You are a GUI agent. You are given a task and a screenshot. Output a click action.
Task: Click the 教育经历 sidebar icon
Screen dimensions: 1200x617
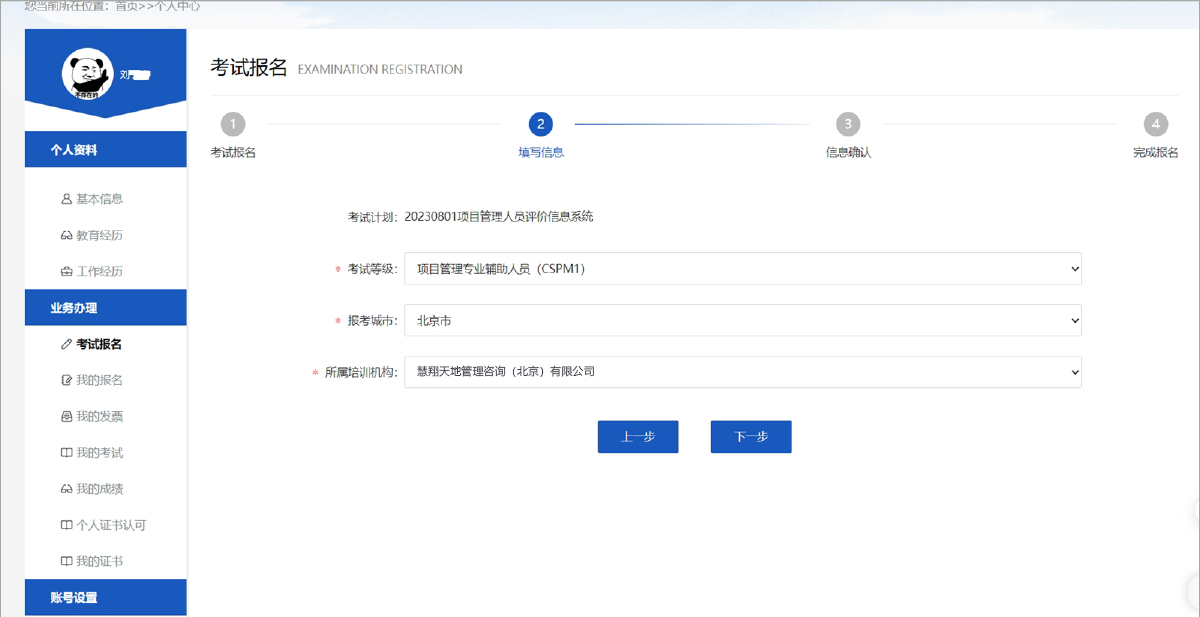pos(66,234)
